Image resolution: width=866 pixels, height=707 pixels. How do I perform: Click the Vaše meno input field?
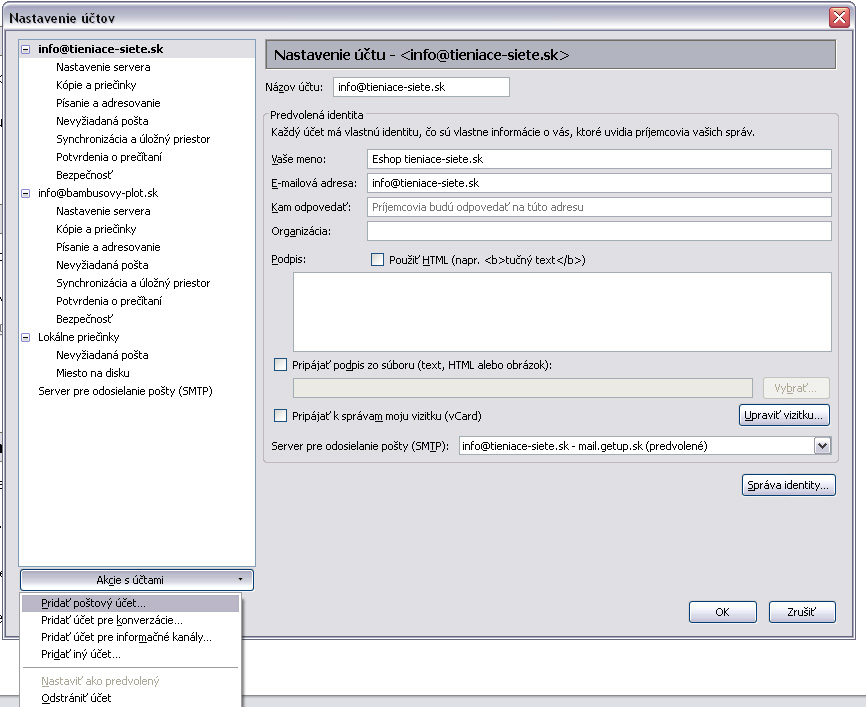[x=599, y=159]
